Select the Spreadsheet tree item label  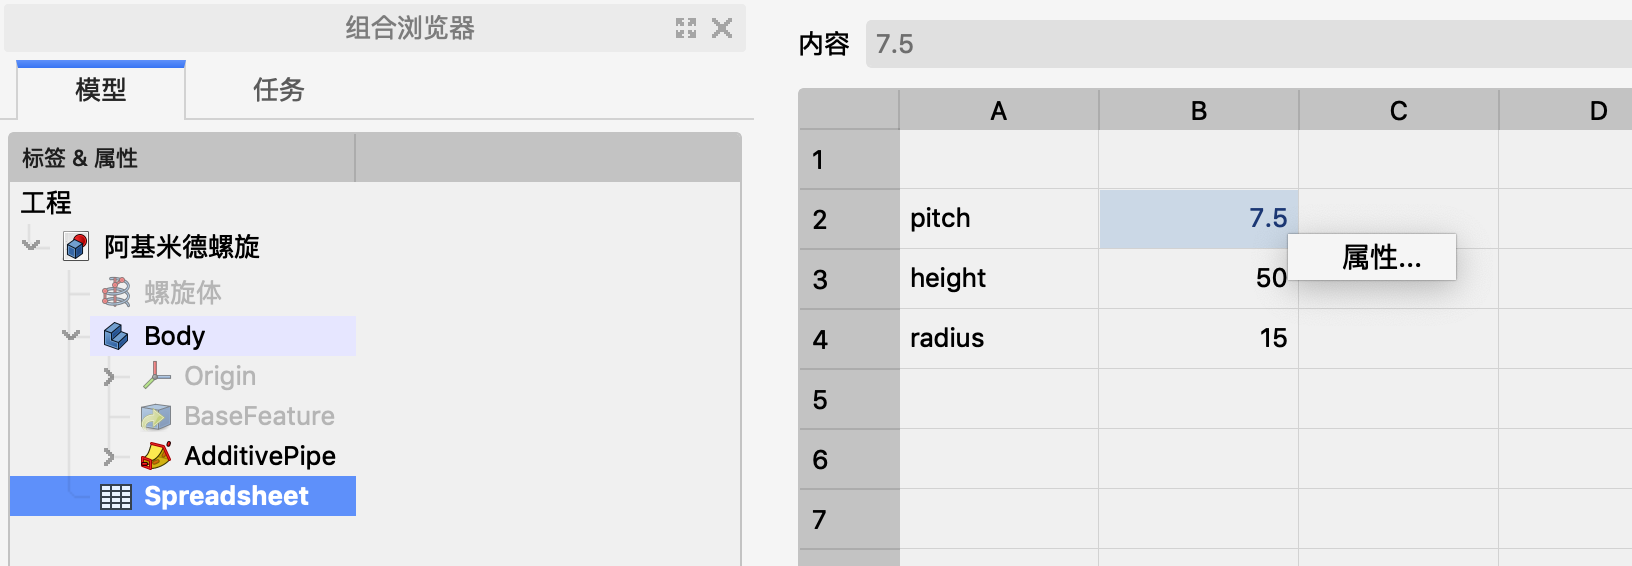pyautogui.click(x=226, y=496)
